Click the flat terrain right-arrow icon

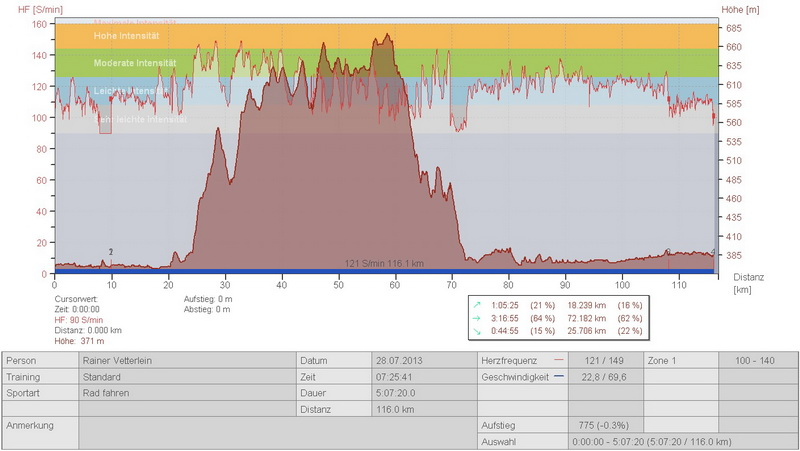tap(479, 316)
